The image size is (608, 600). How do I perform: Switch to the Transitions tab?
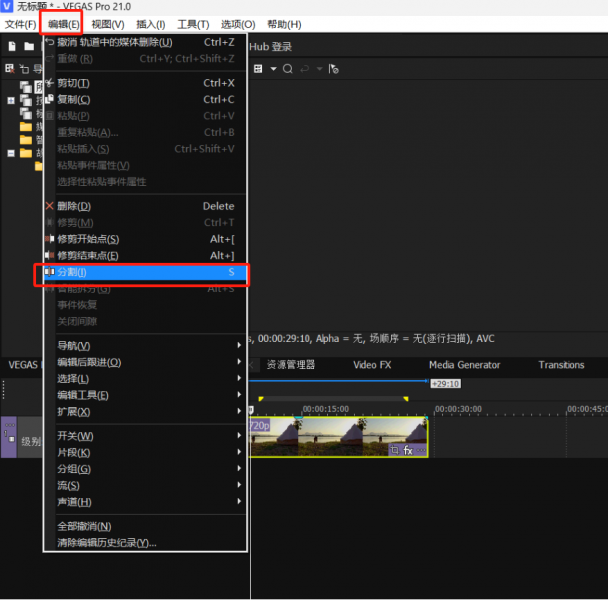[x=561, y=365]
